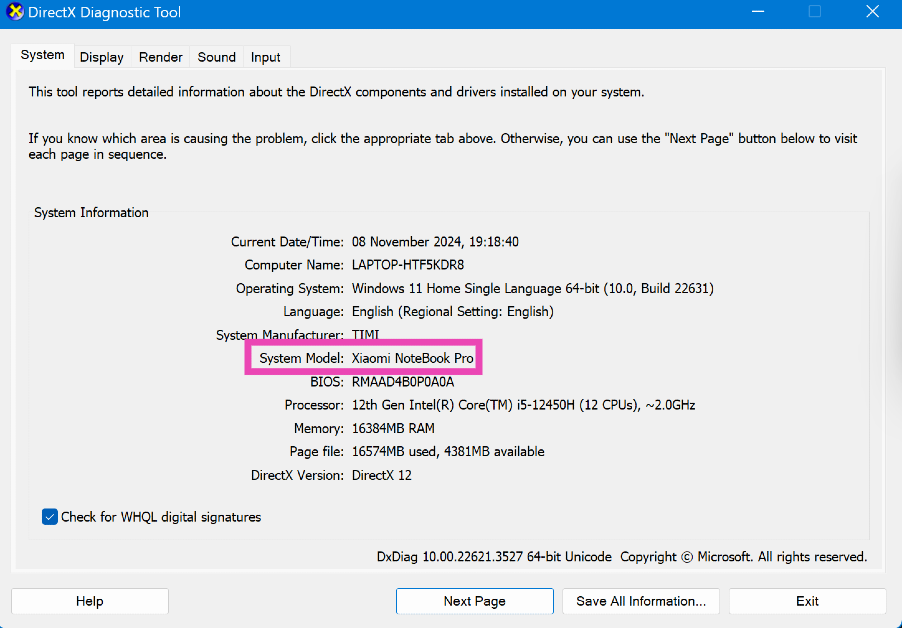902x628 pixels.
Task: Click the Next Page button
Action: point(474,601)
